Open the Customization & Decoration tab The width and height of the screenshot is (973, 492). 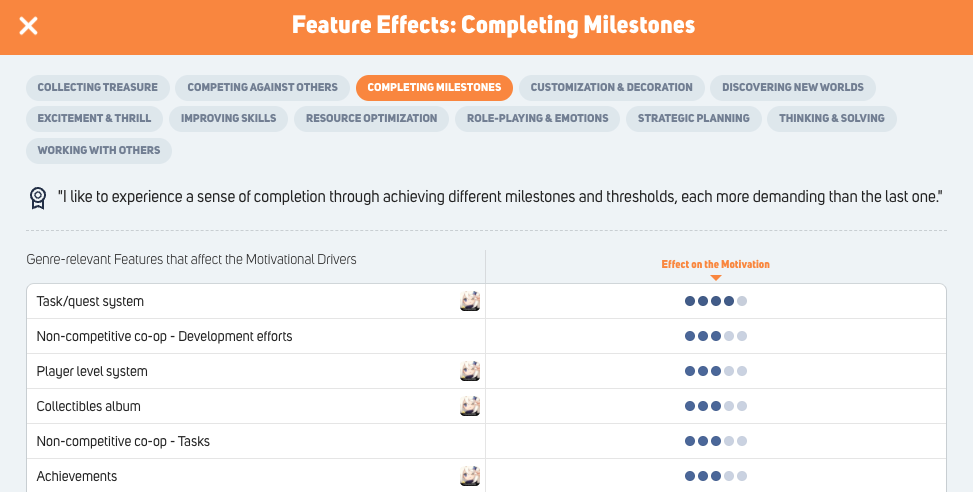[611, 87]
